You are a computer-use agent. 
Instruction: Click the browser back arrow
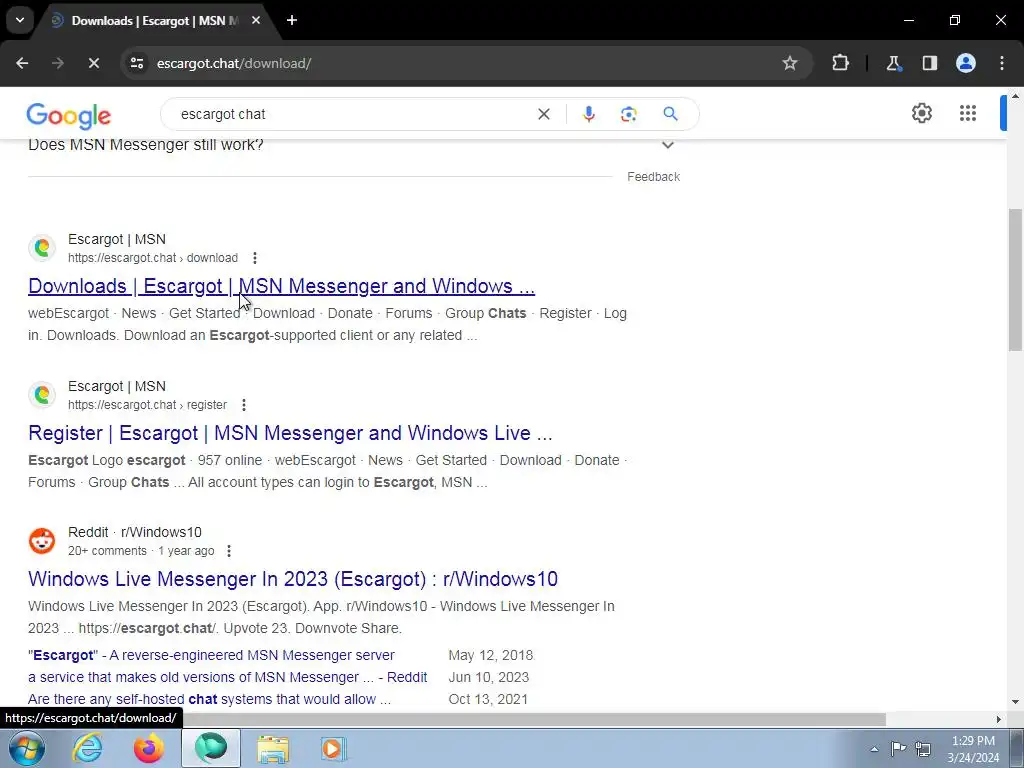tap(22, 63)
